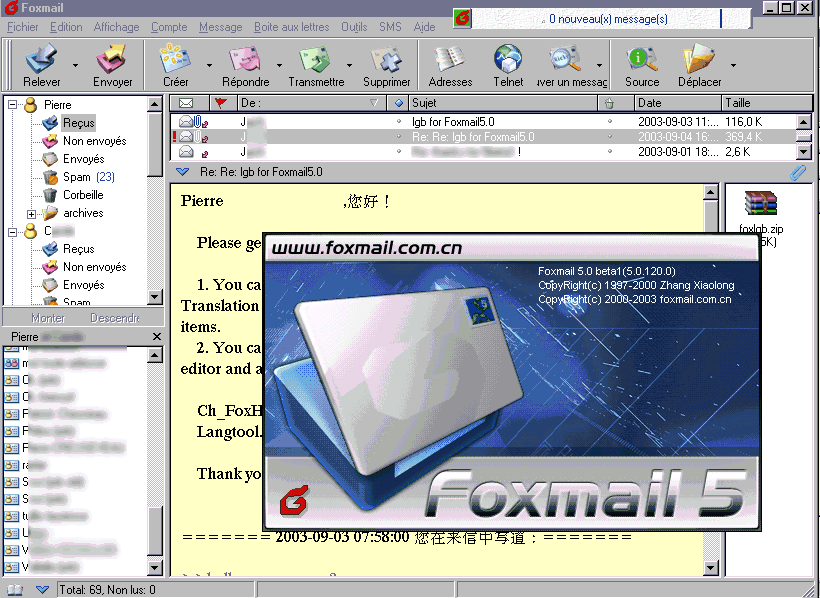820x598 pixels.
Task: Open Envoyés folder under Pierre
Action: [x=84, y=159]
